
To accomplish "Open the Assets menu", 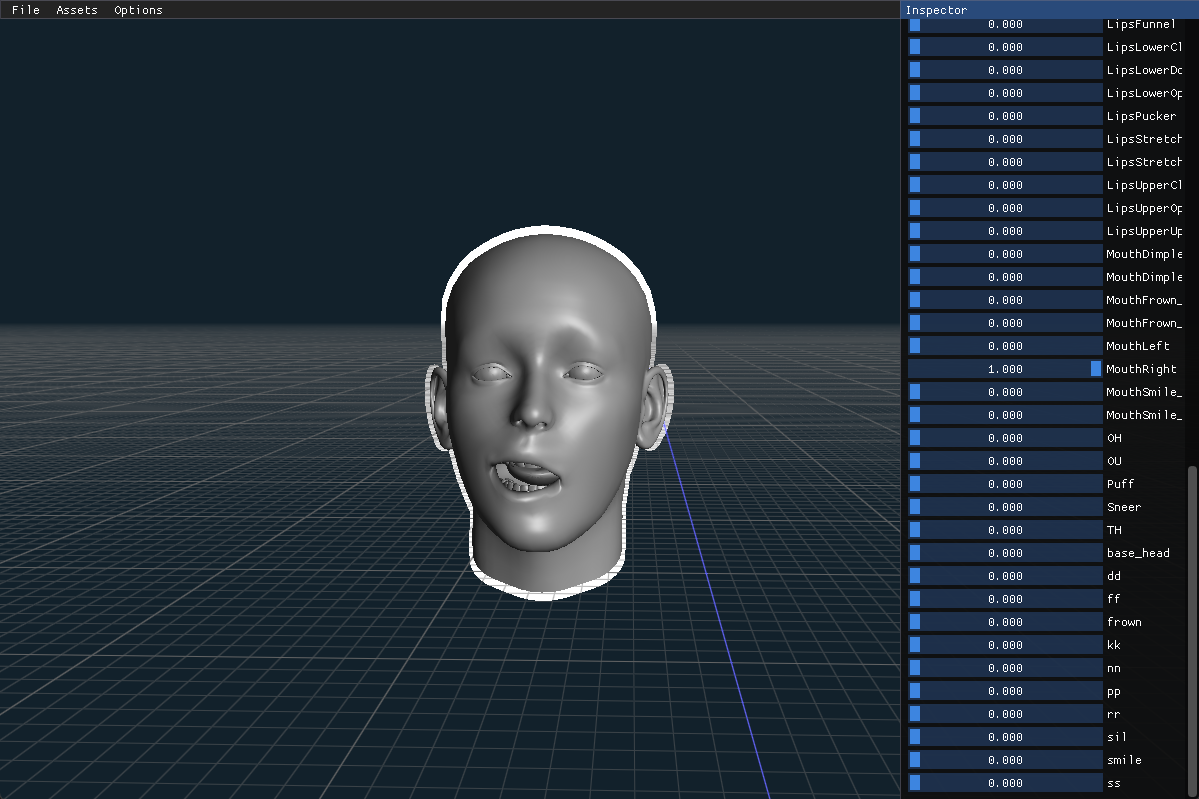I will [76, 10].
